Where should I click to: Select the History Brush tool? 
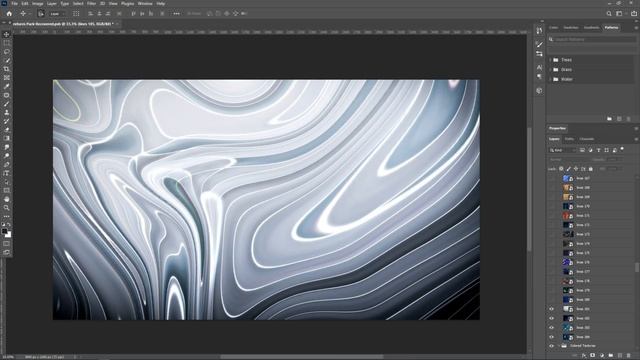pos(7,121)
